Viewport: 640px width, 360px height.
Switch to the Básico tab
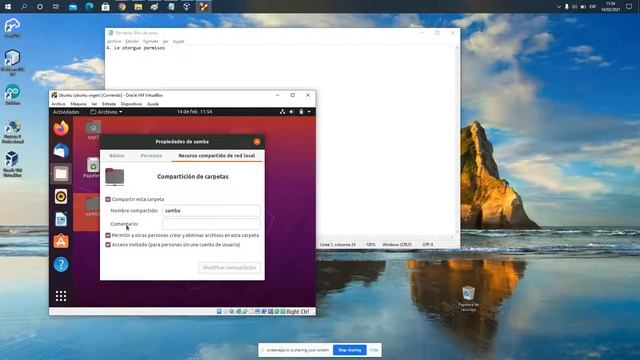(x=117, y=156)
